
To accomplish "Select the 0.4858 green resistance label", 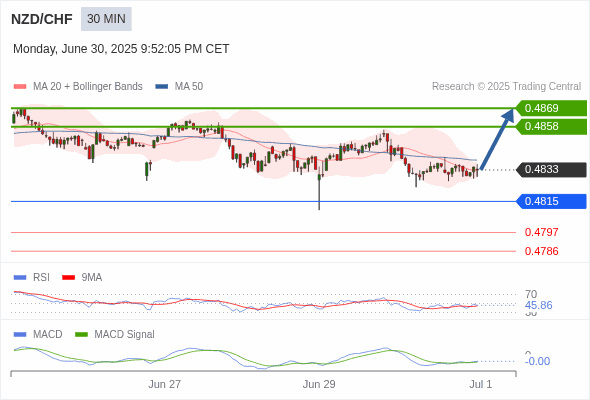I will point(551,126).
